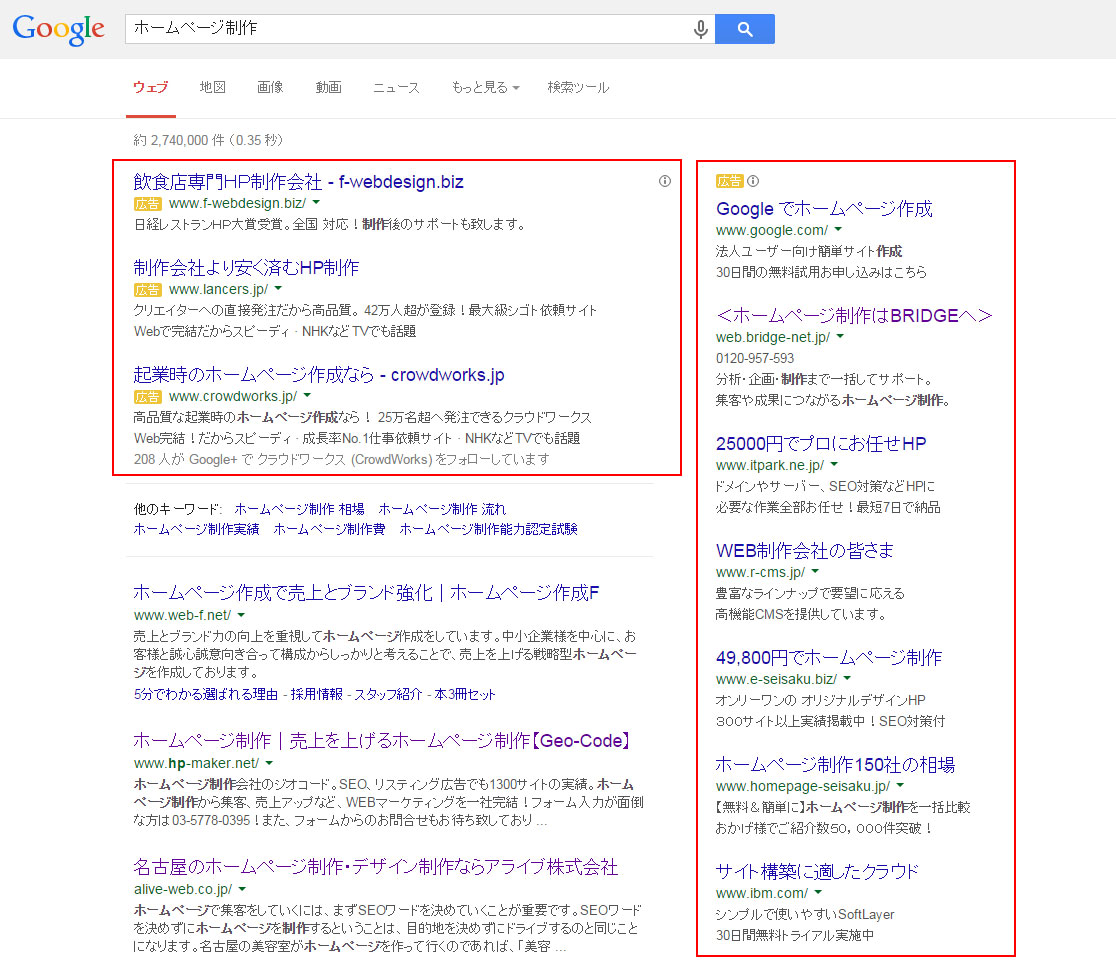Select the ウェブ tab
The width and height of the screenshot is (1116, 966).
151,88
